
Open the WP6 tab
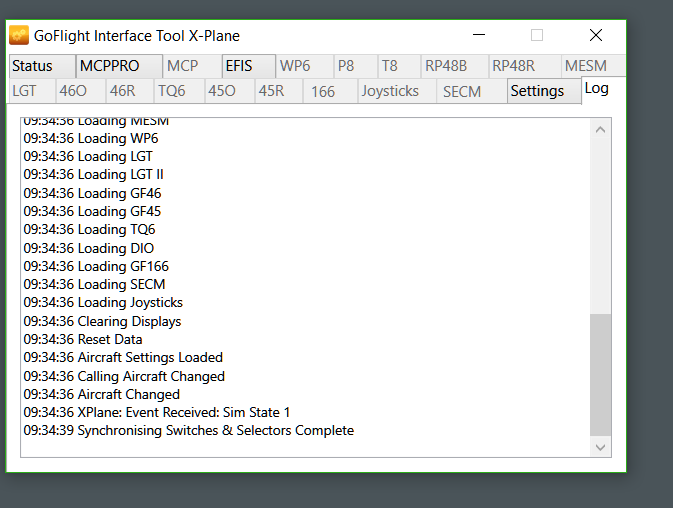point(295,66)
